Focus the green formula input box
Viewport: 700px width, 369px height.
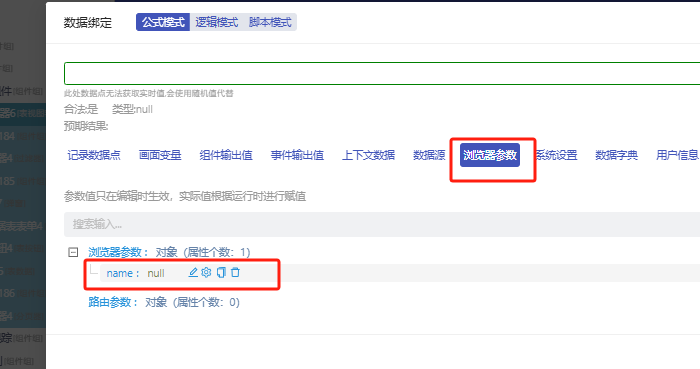382,74
